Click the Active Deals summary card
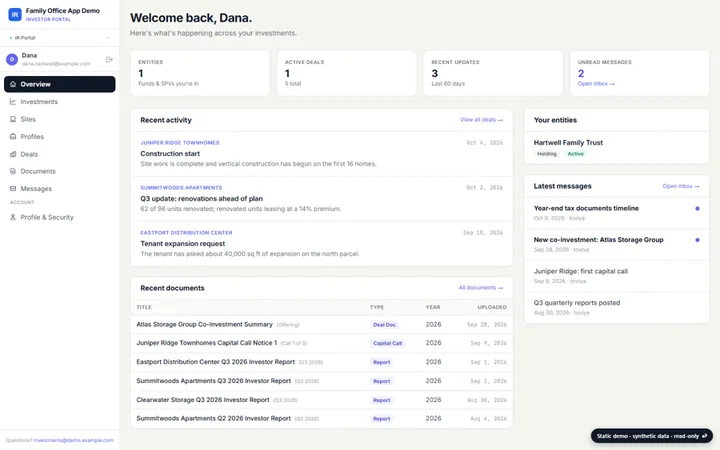This screenshot has width=720, height=450. click(x=347, y=73)
